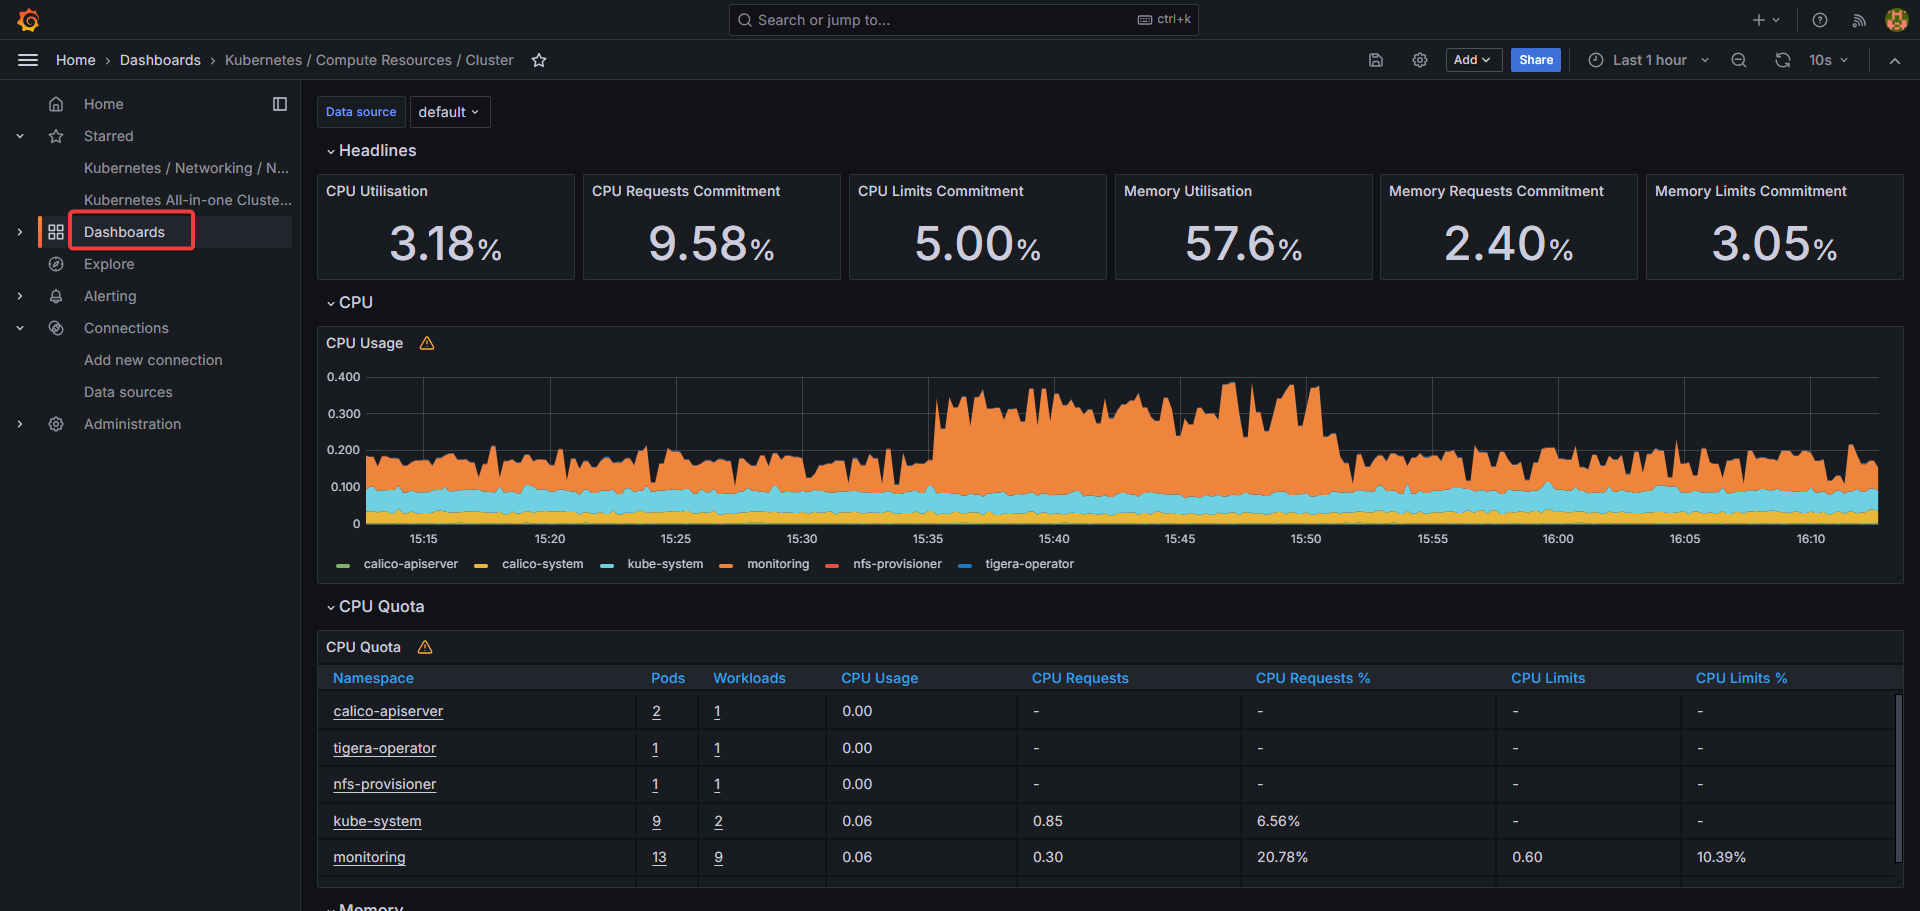The width and height of the screenshot is (1920, 911).
Task: Open the Add dropdown menu
Action: tap(1473, 60)
